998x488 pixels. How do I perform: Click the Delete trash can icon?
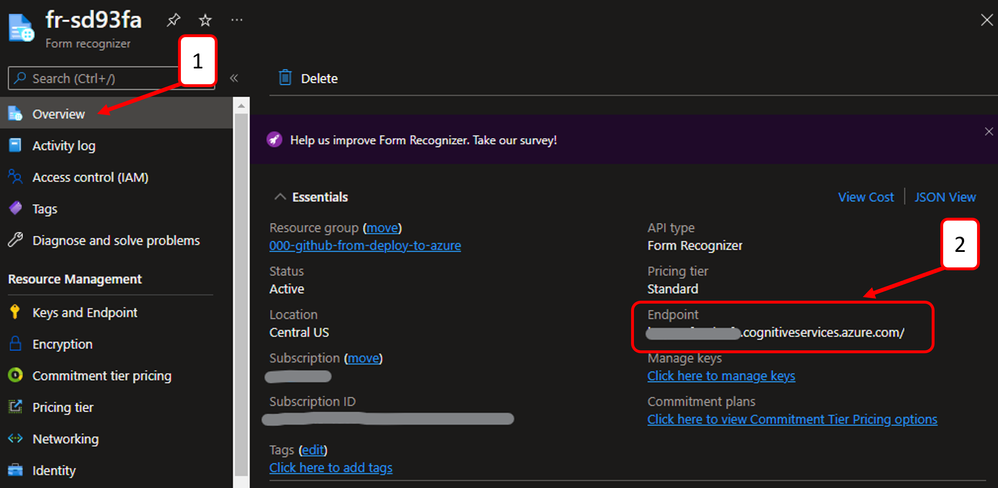click(x=285, y=78)
